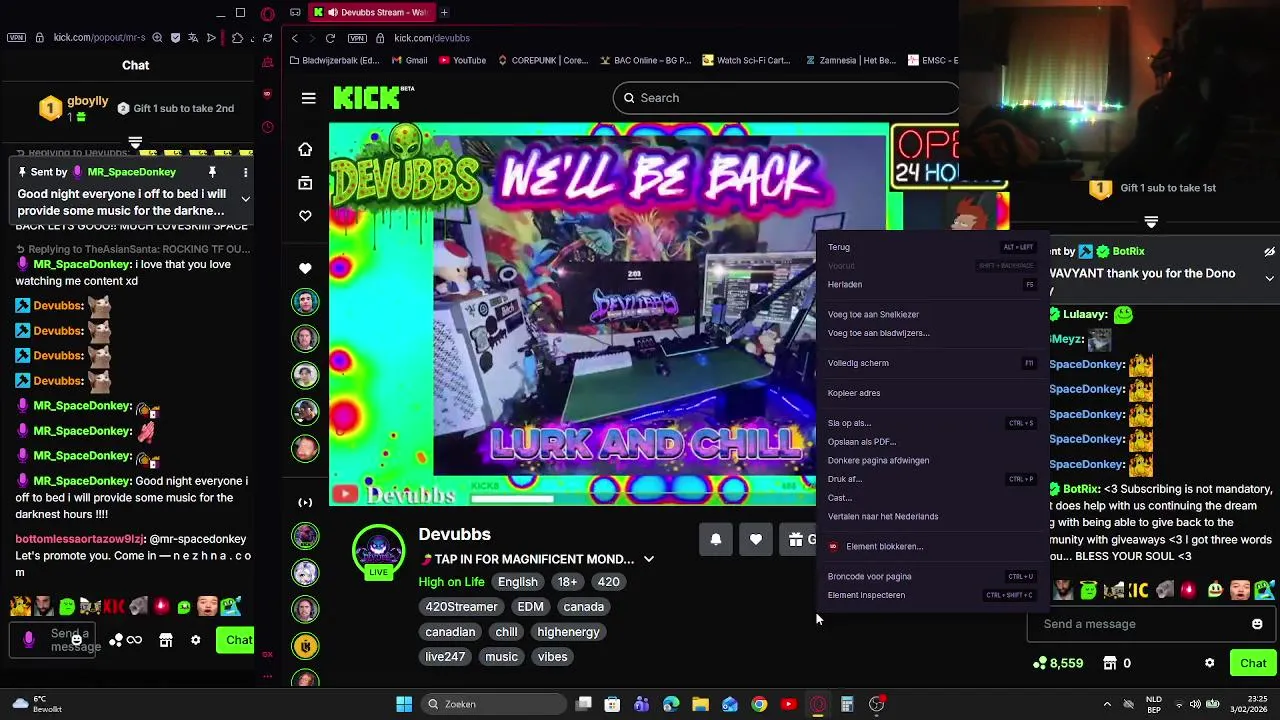Follow Devubbs with heart button
1280x720 pixels.
coord(756,539)
